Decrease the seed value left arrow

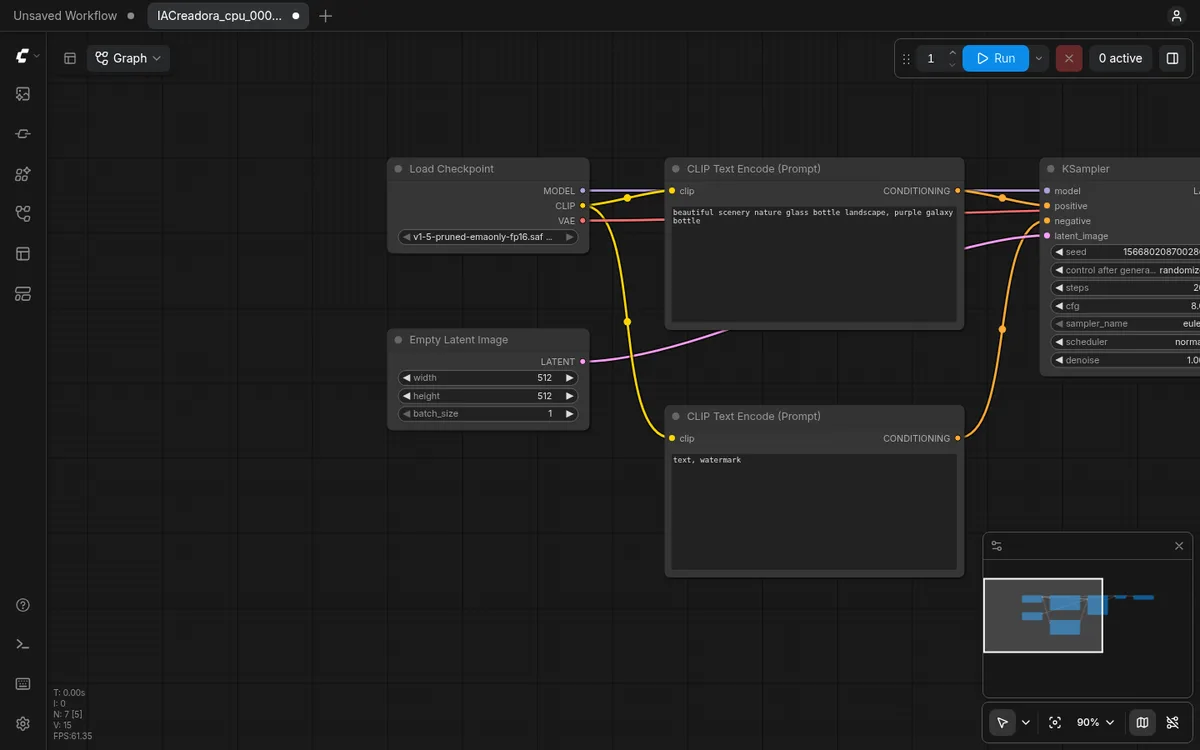1059,252
